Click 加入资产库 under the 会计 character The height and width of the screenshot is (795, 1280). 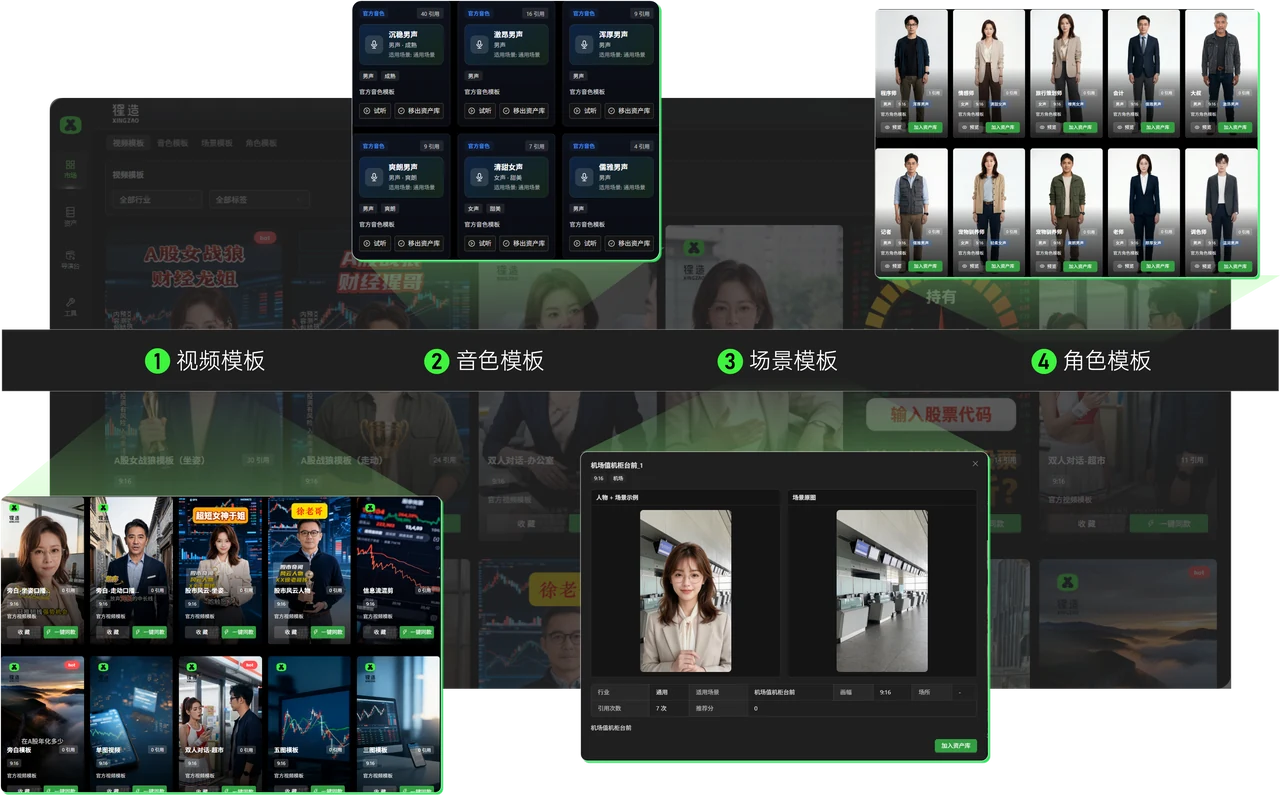pos(1157,128)
